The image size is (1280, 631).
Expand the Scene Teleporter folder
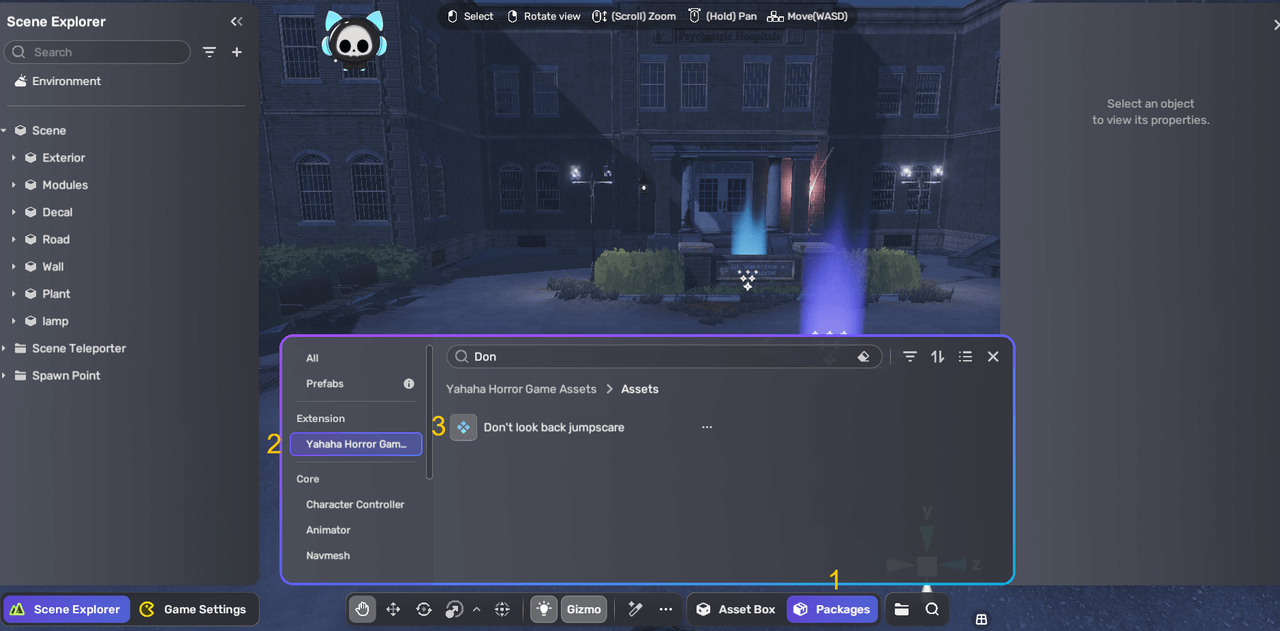point(5,349)
